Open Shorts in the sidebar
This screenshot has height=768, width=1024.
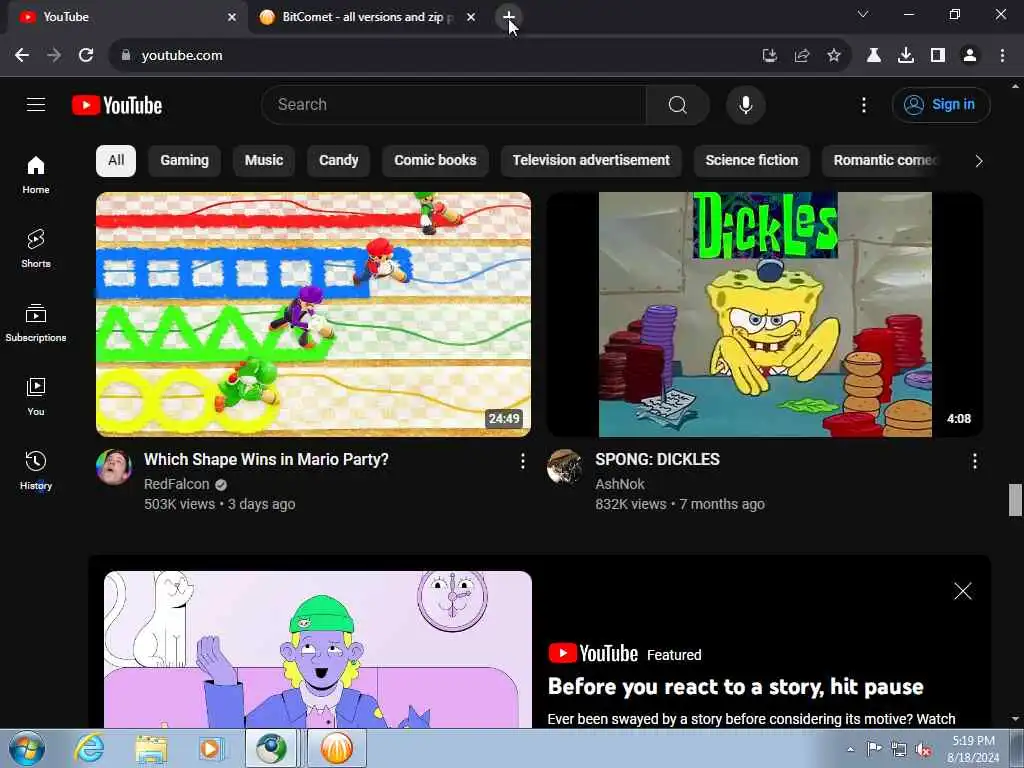tap(36, 249)
